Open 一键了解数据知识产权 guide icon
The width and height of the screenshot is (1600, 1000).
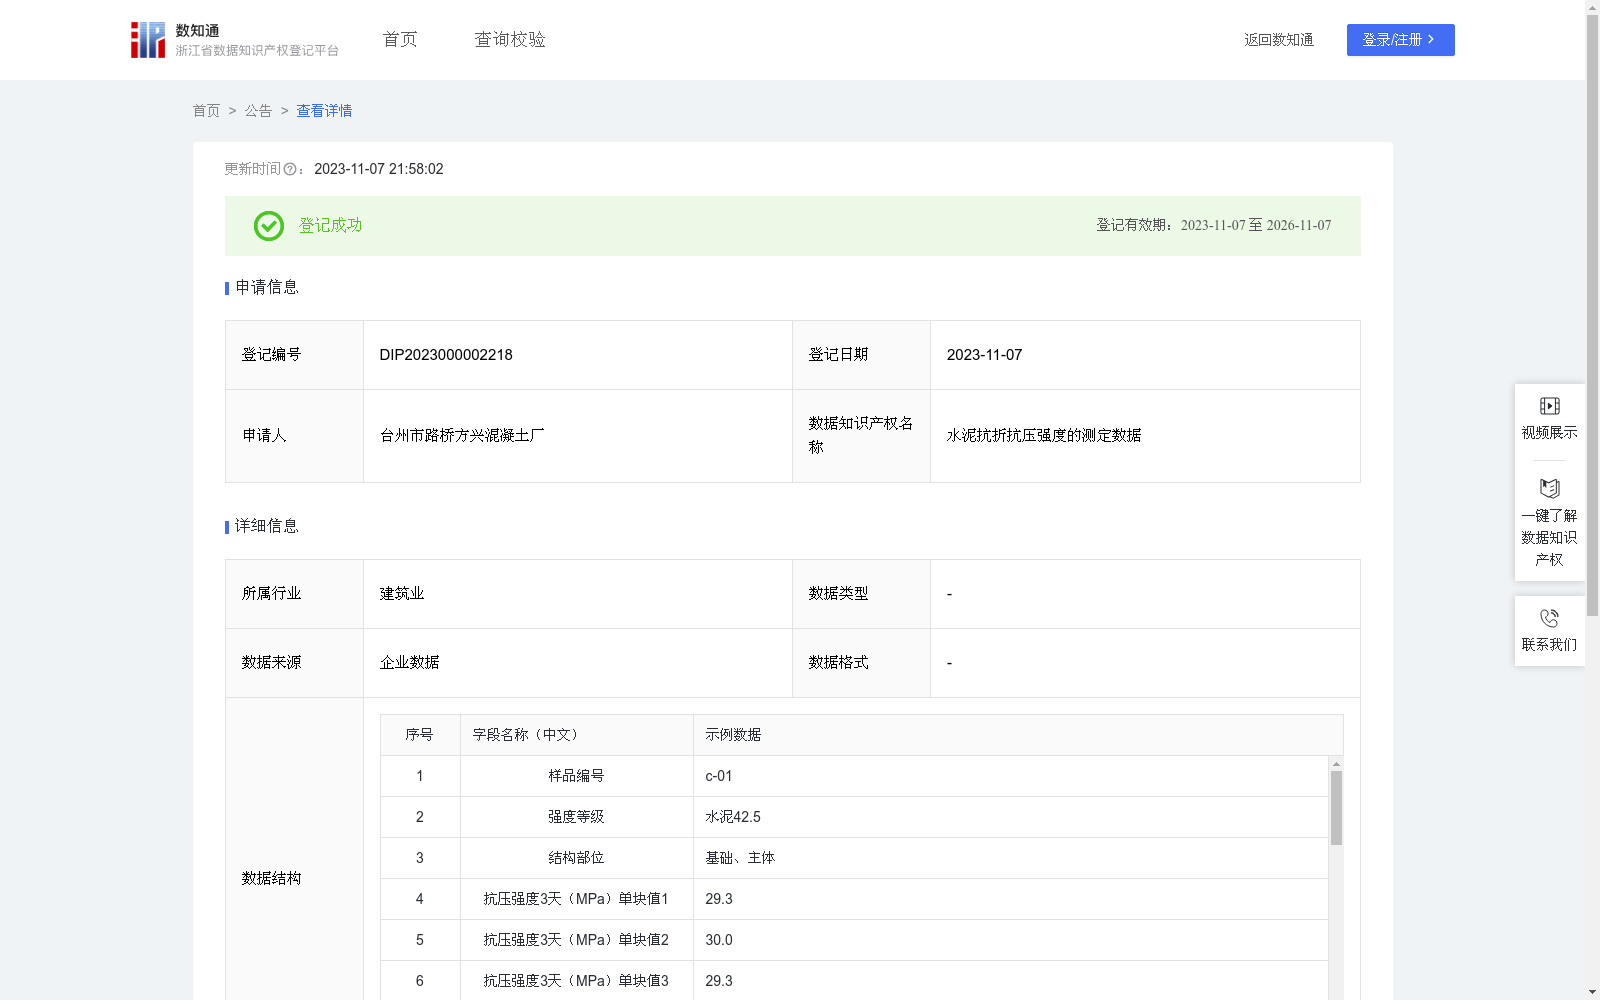(1549, 488)
